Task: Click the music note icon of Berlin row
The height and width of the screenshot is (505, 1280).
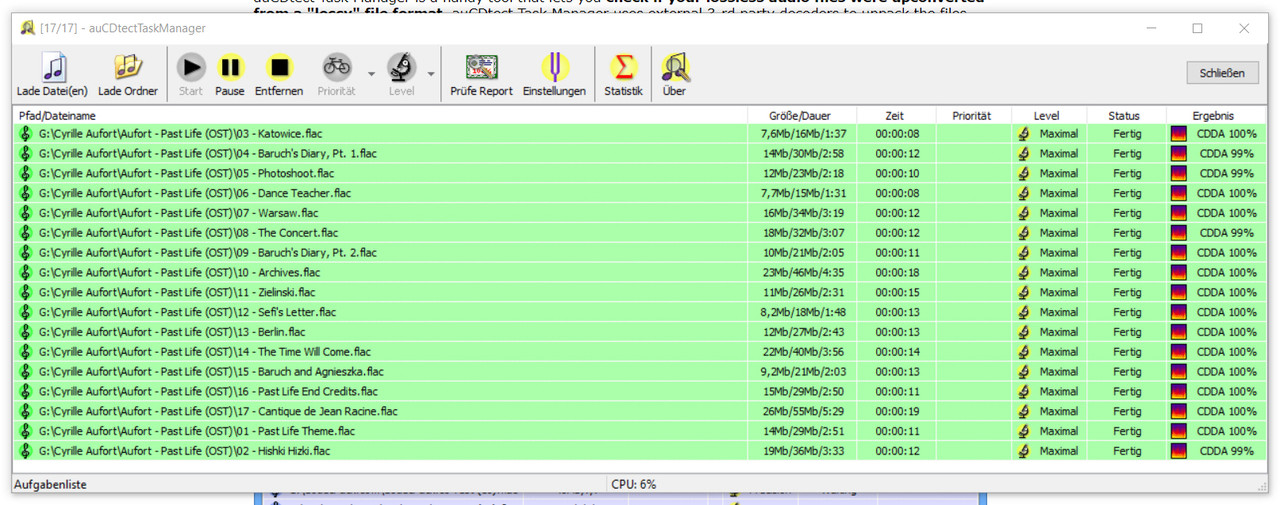Action: coord(26,332)
